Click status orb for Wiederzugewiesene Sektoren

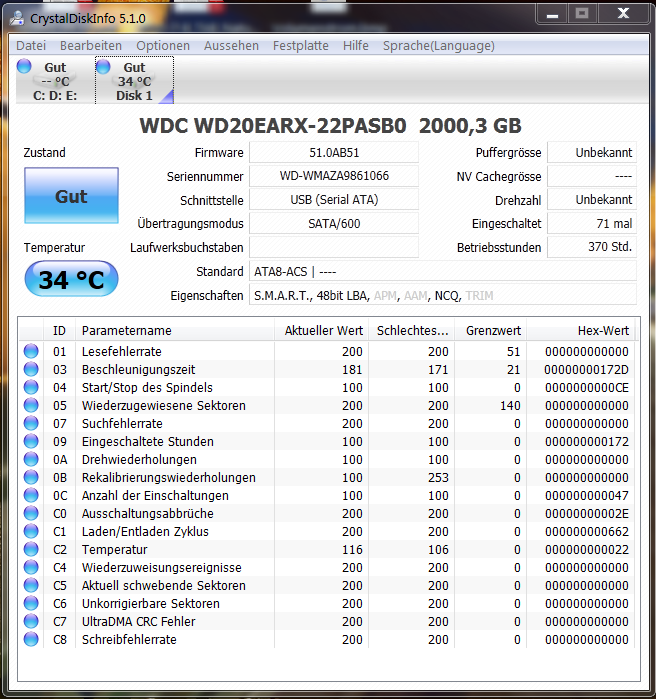(31, 405)
